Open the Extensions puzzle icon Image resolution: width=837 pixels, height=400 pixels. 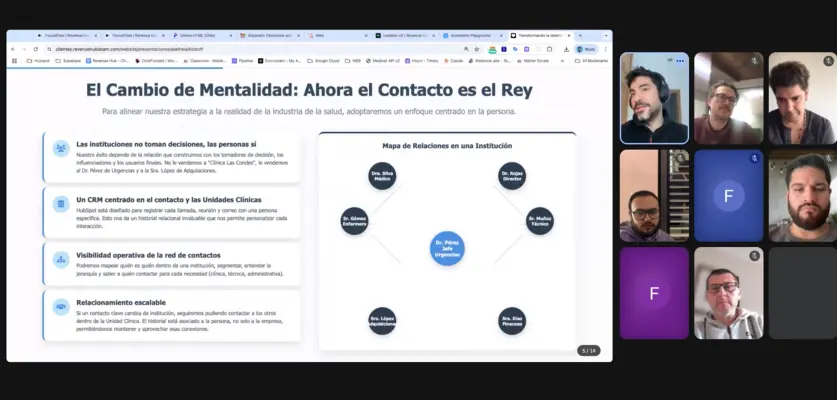(x=550, y=49)
